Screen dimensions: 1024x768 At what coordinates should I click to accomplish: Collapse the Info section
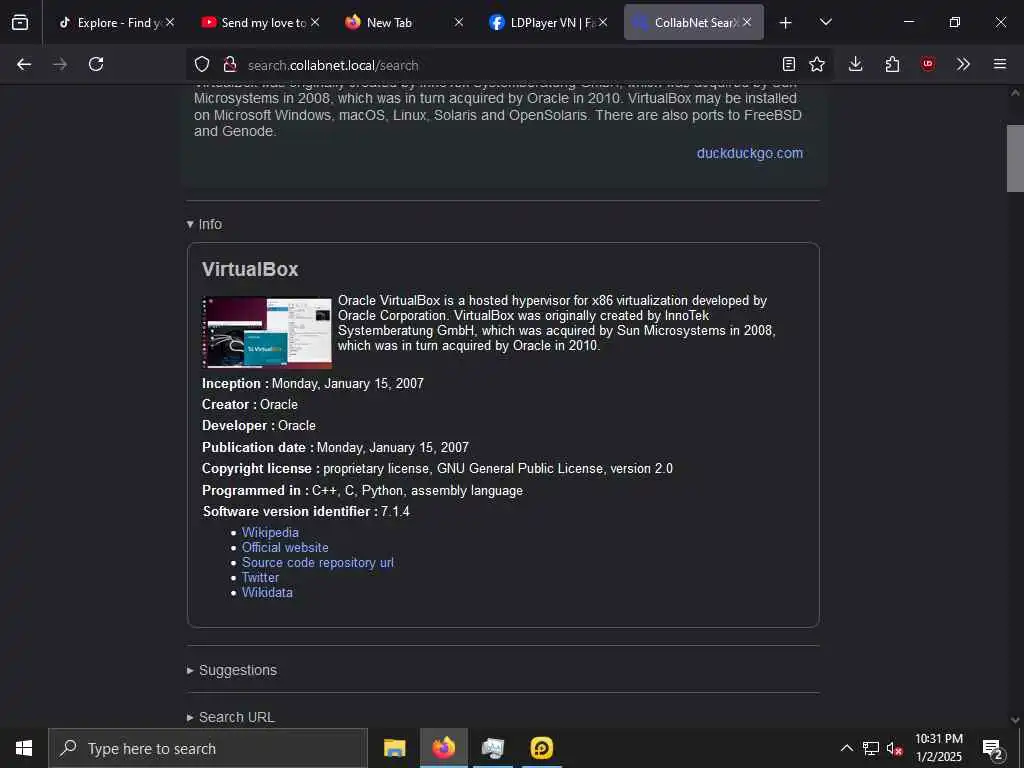[204, 224]
